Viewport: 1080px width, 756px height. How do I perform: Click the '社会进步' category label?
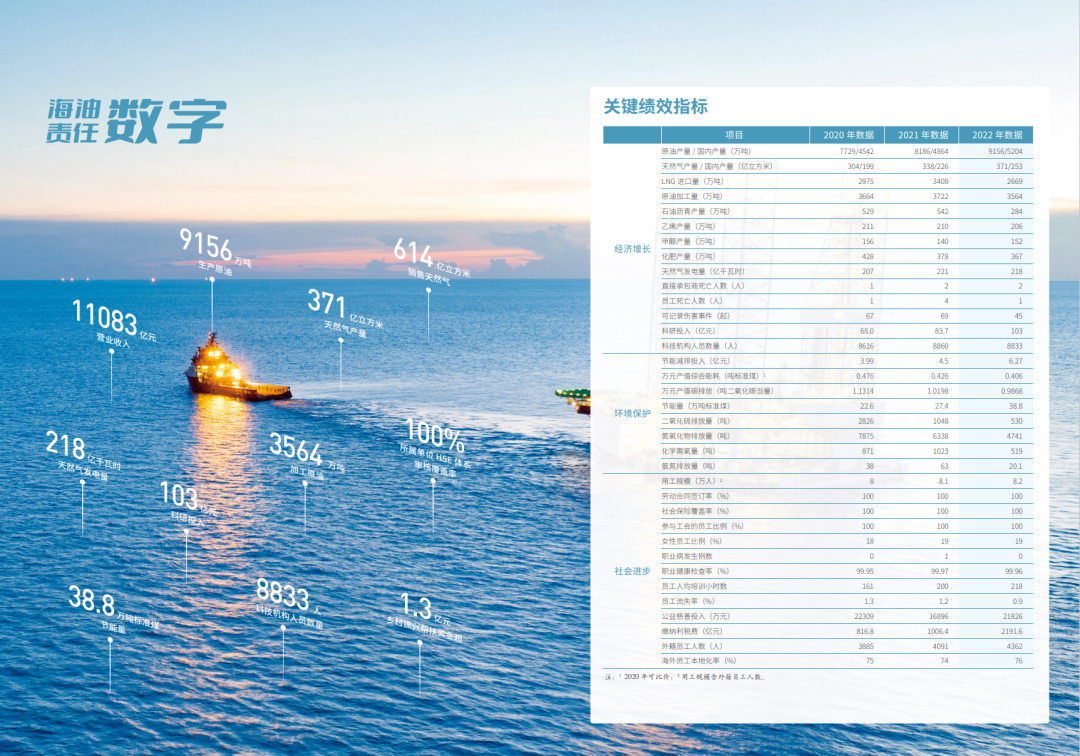(x=632, y=571)
